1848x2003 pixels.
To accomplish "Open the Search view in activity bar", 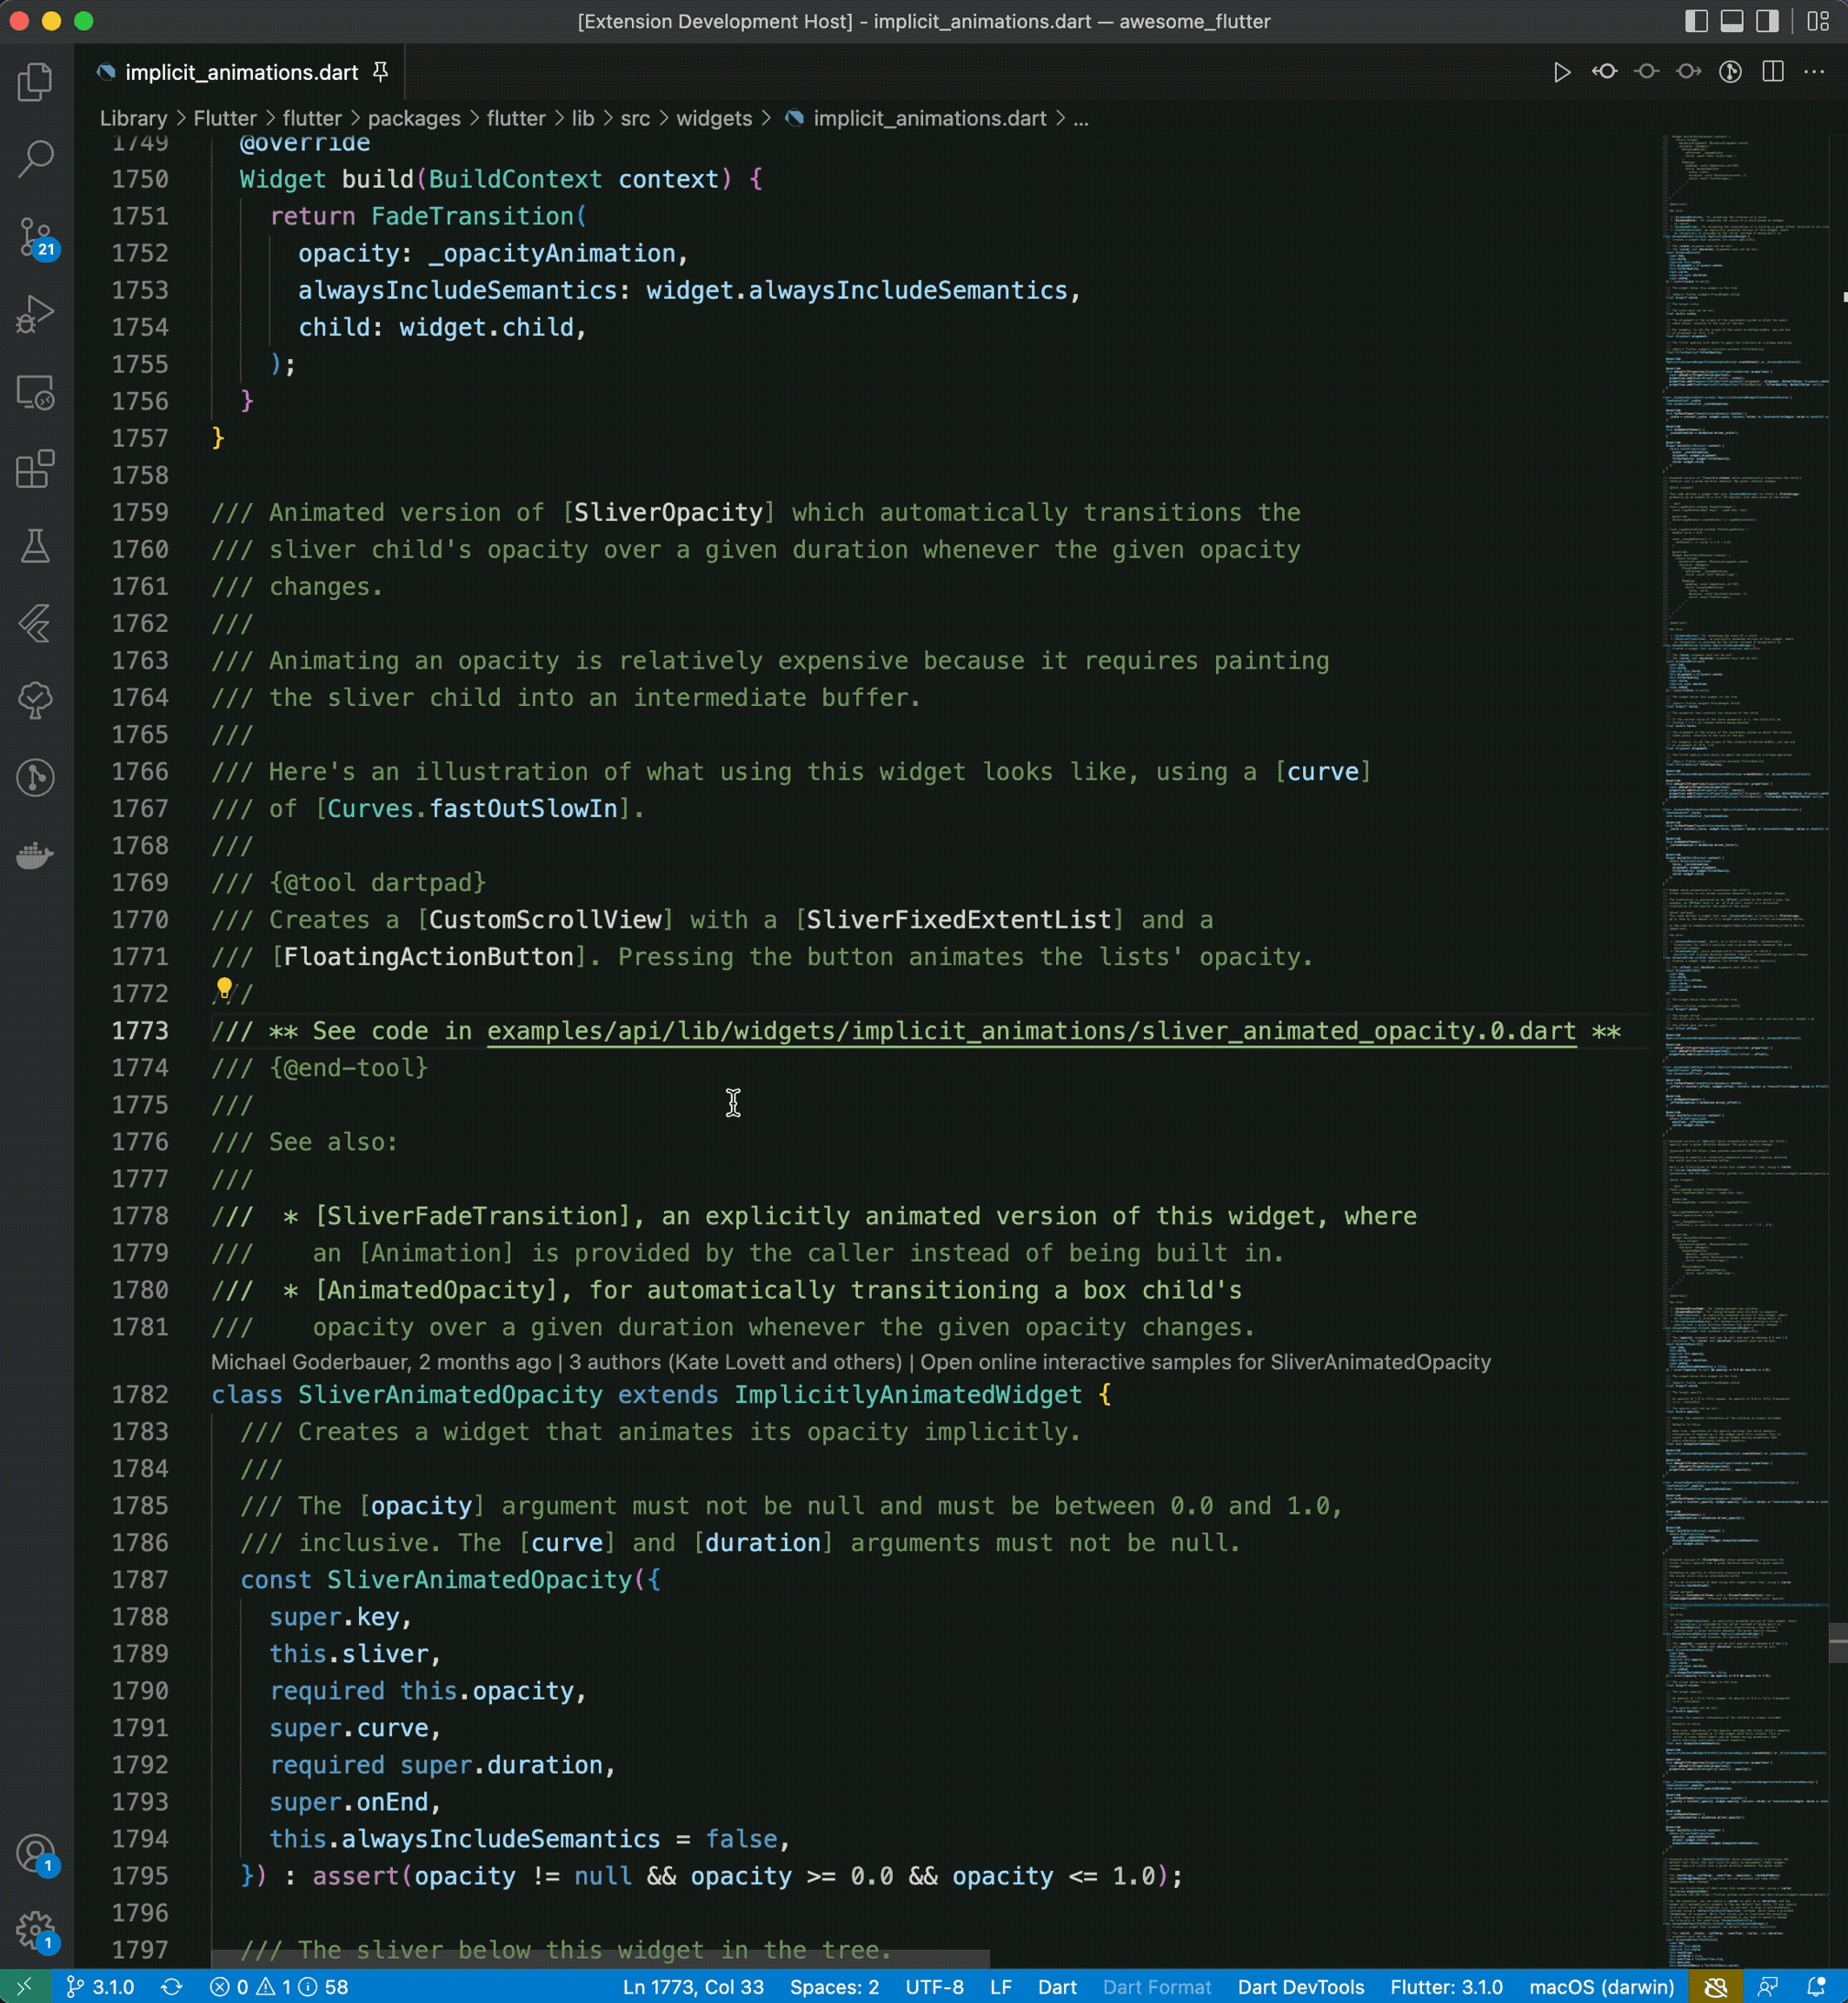I will click(35, 158).
